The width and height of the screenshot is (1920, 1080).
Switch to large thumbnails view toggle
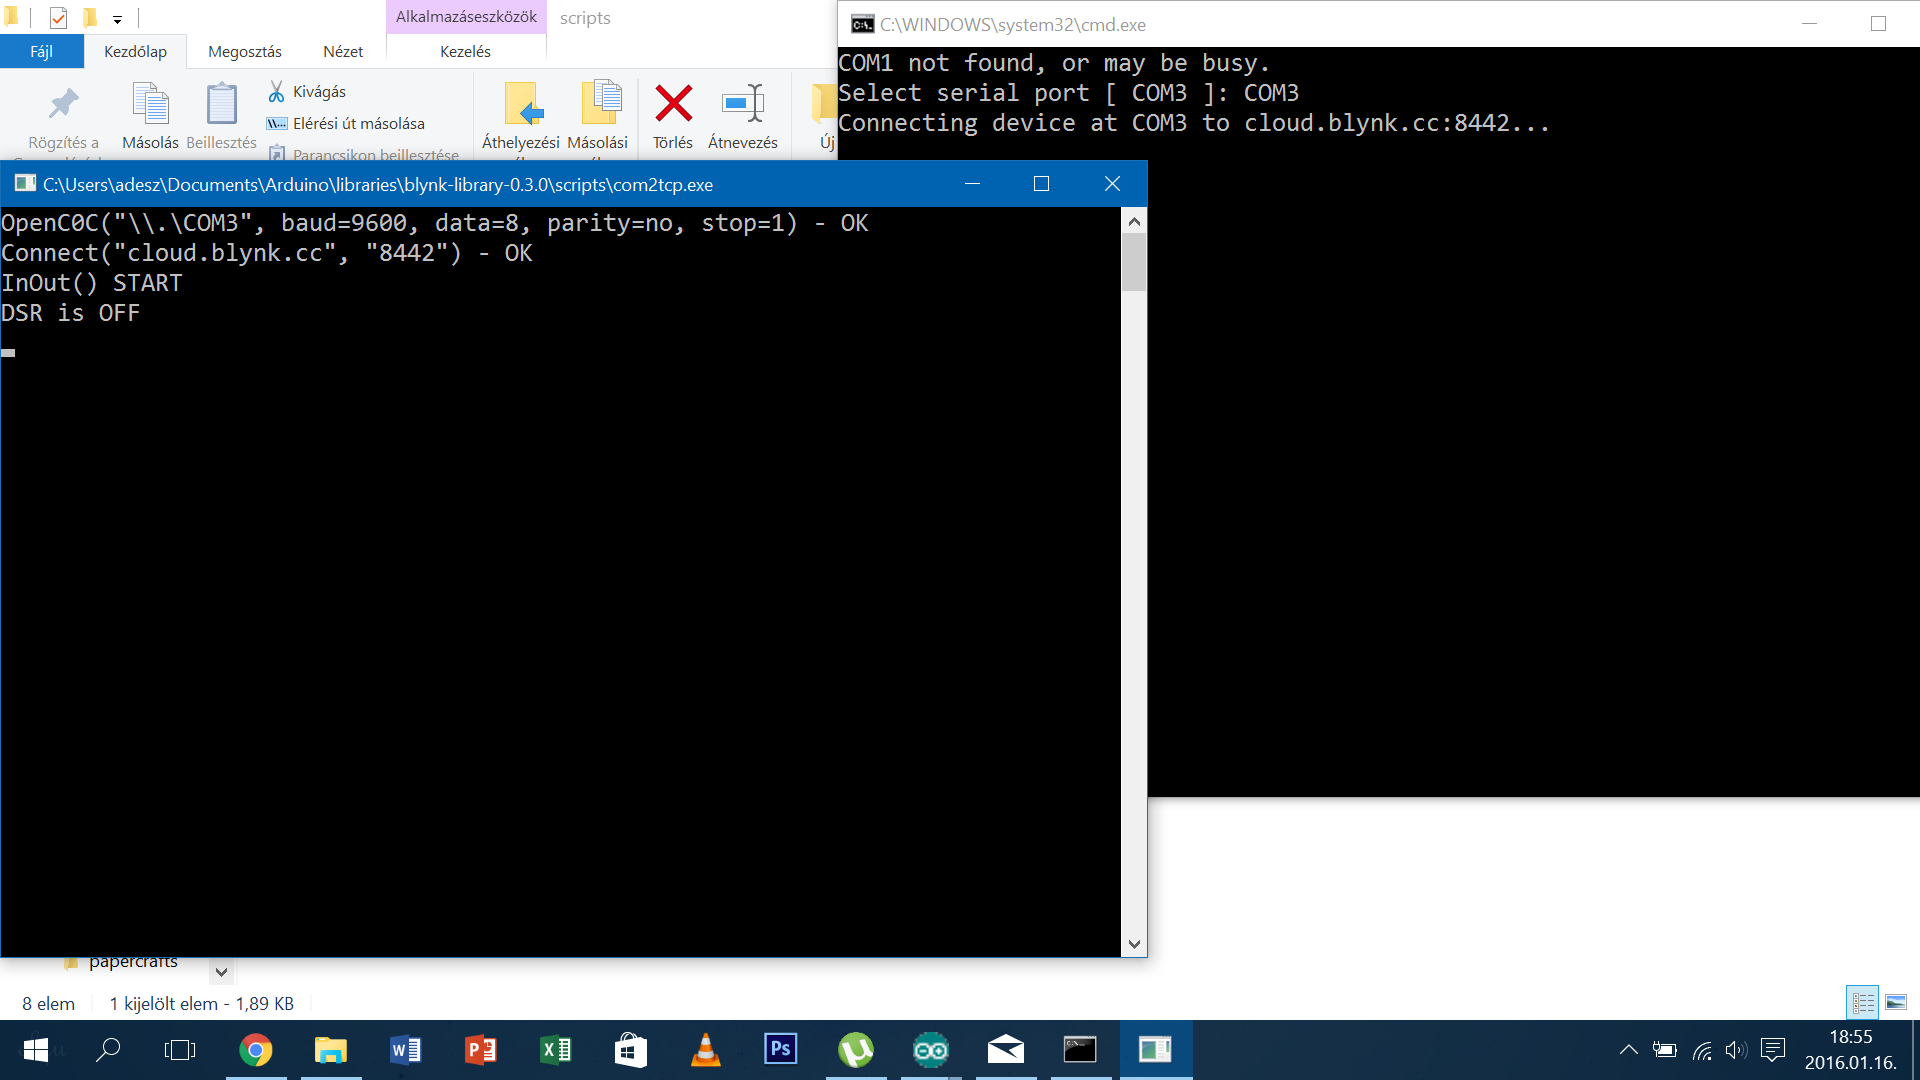coord(1896,1002)
